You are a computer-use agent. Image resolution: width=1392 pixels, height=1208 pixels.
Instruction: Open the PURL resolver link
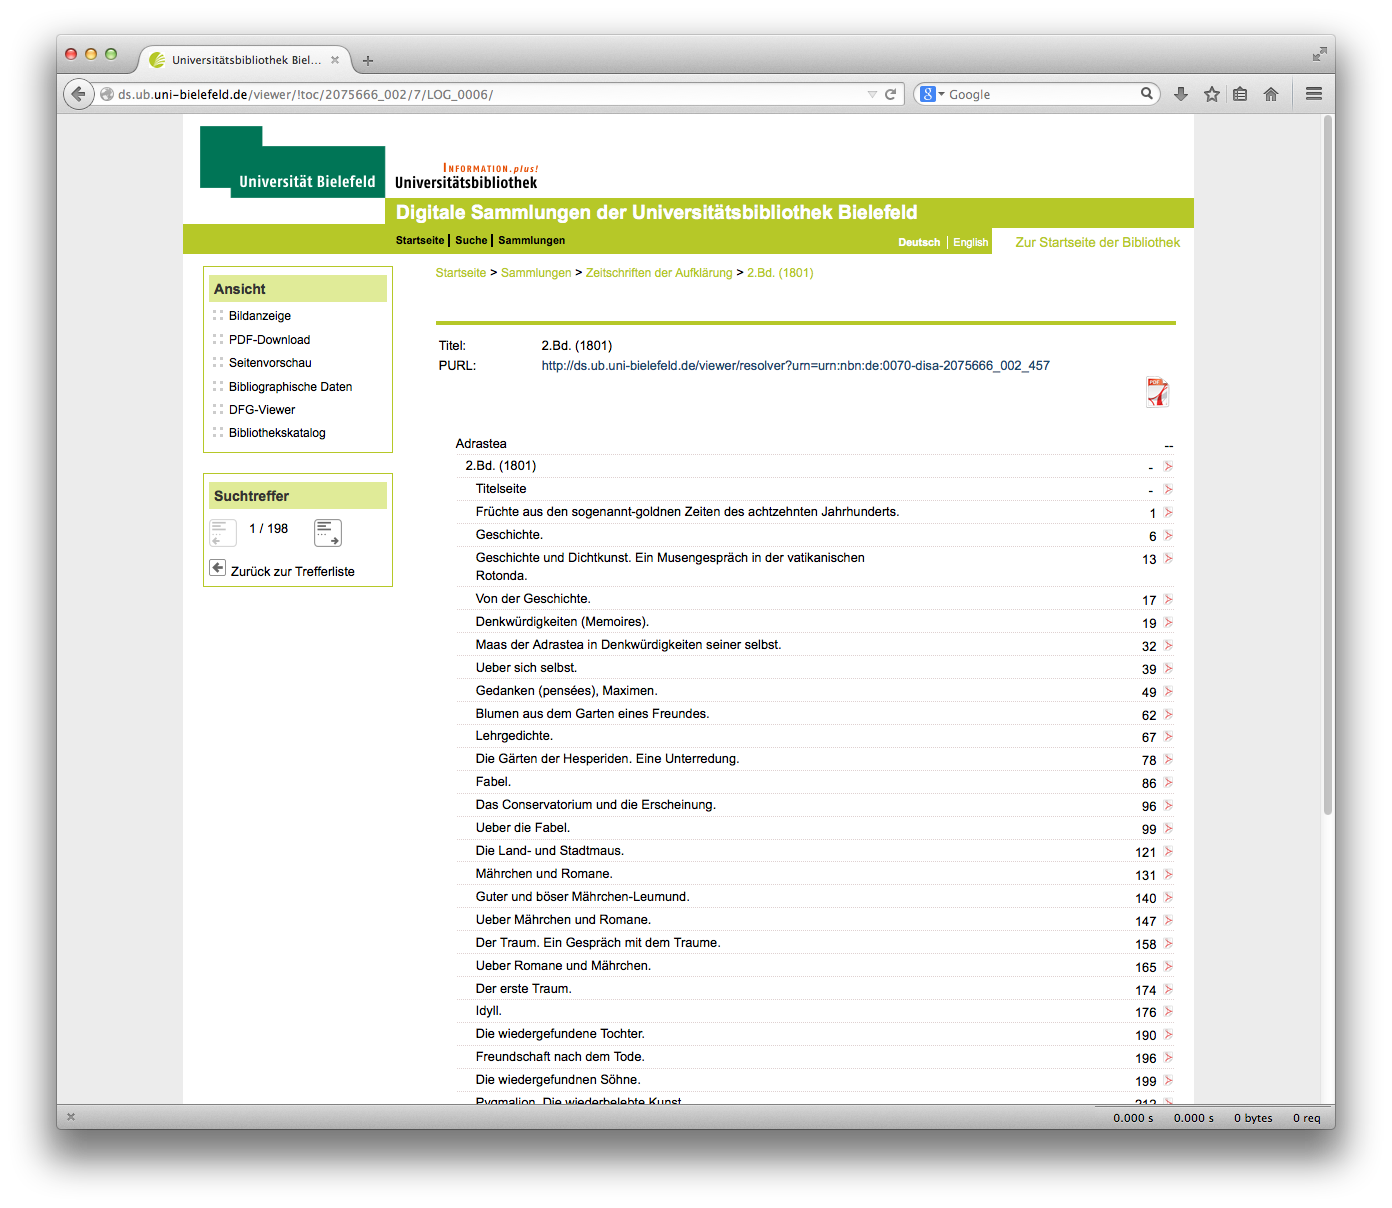(x=796, y=366)
